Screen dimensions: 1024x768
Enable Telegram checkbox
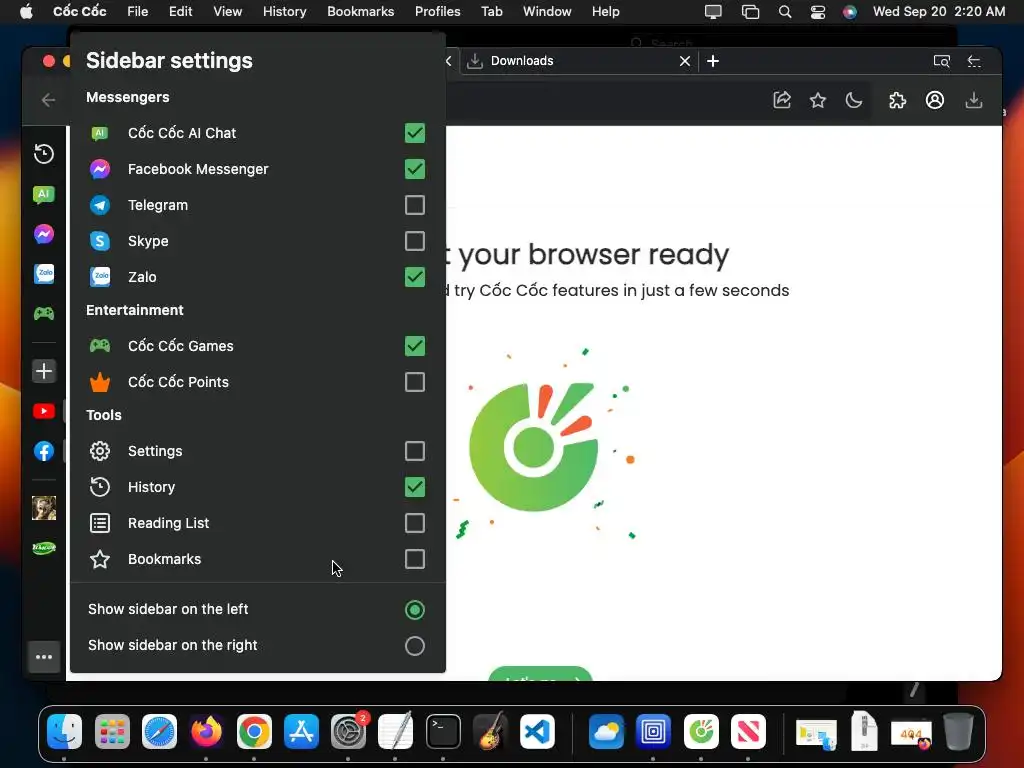coord(415,205)
